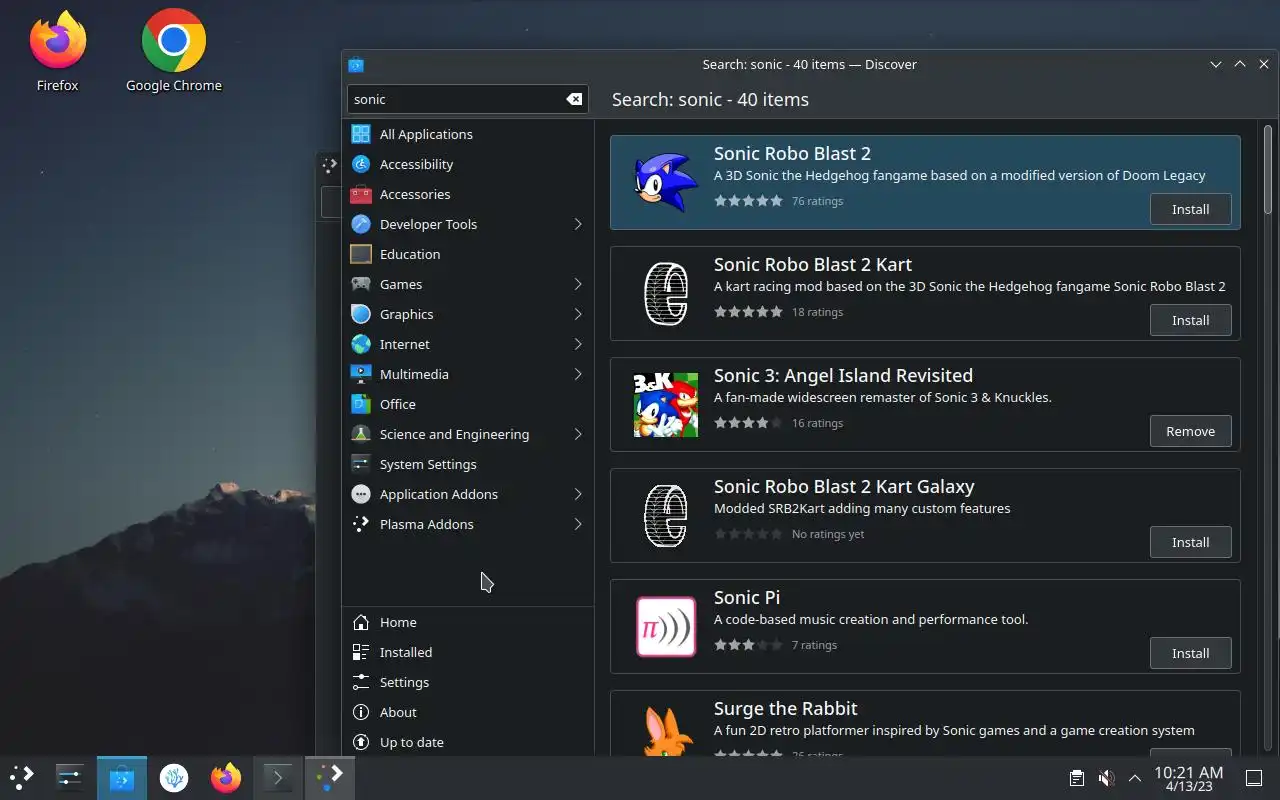Screen dimensions: 1280x800
Task: Click the Search: sonic - 40 items heading
Action: point(710,99)
